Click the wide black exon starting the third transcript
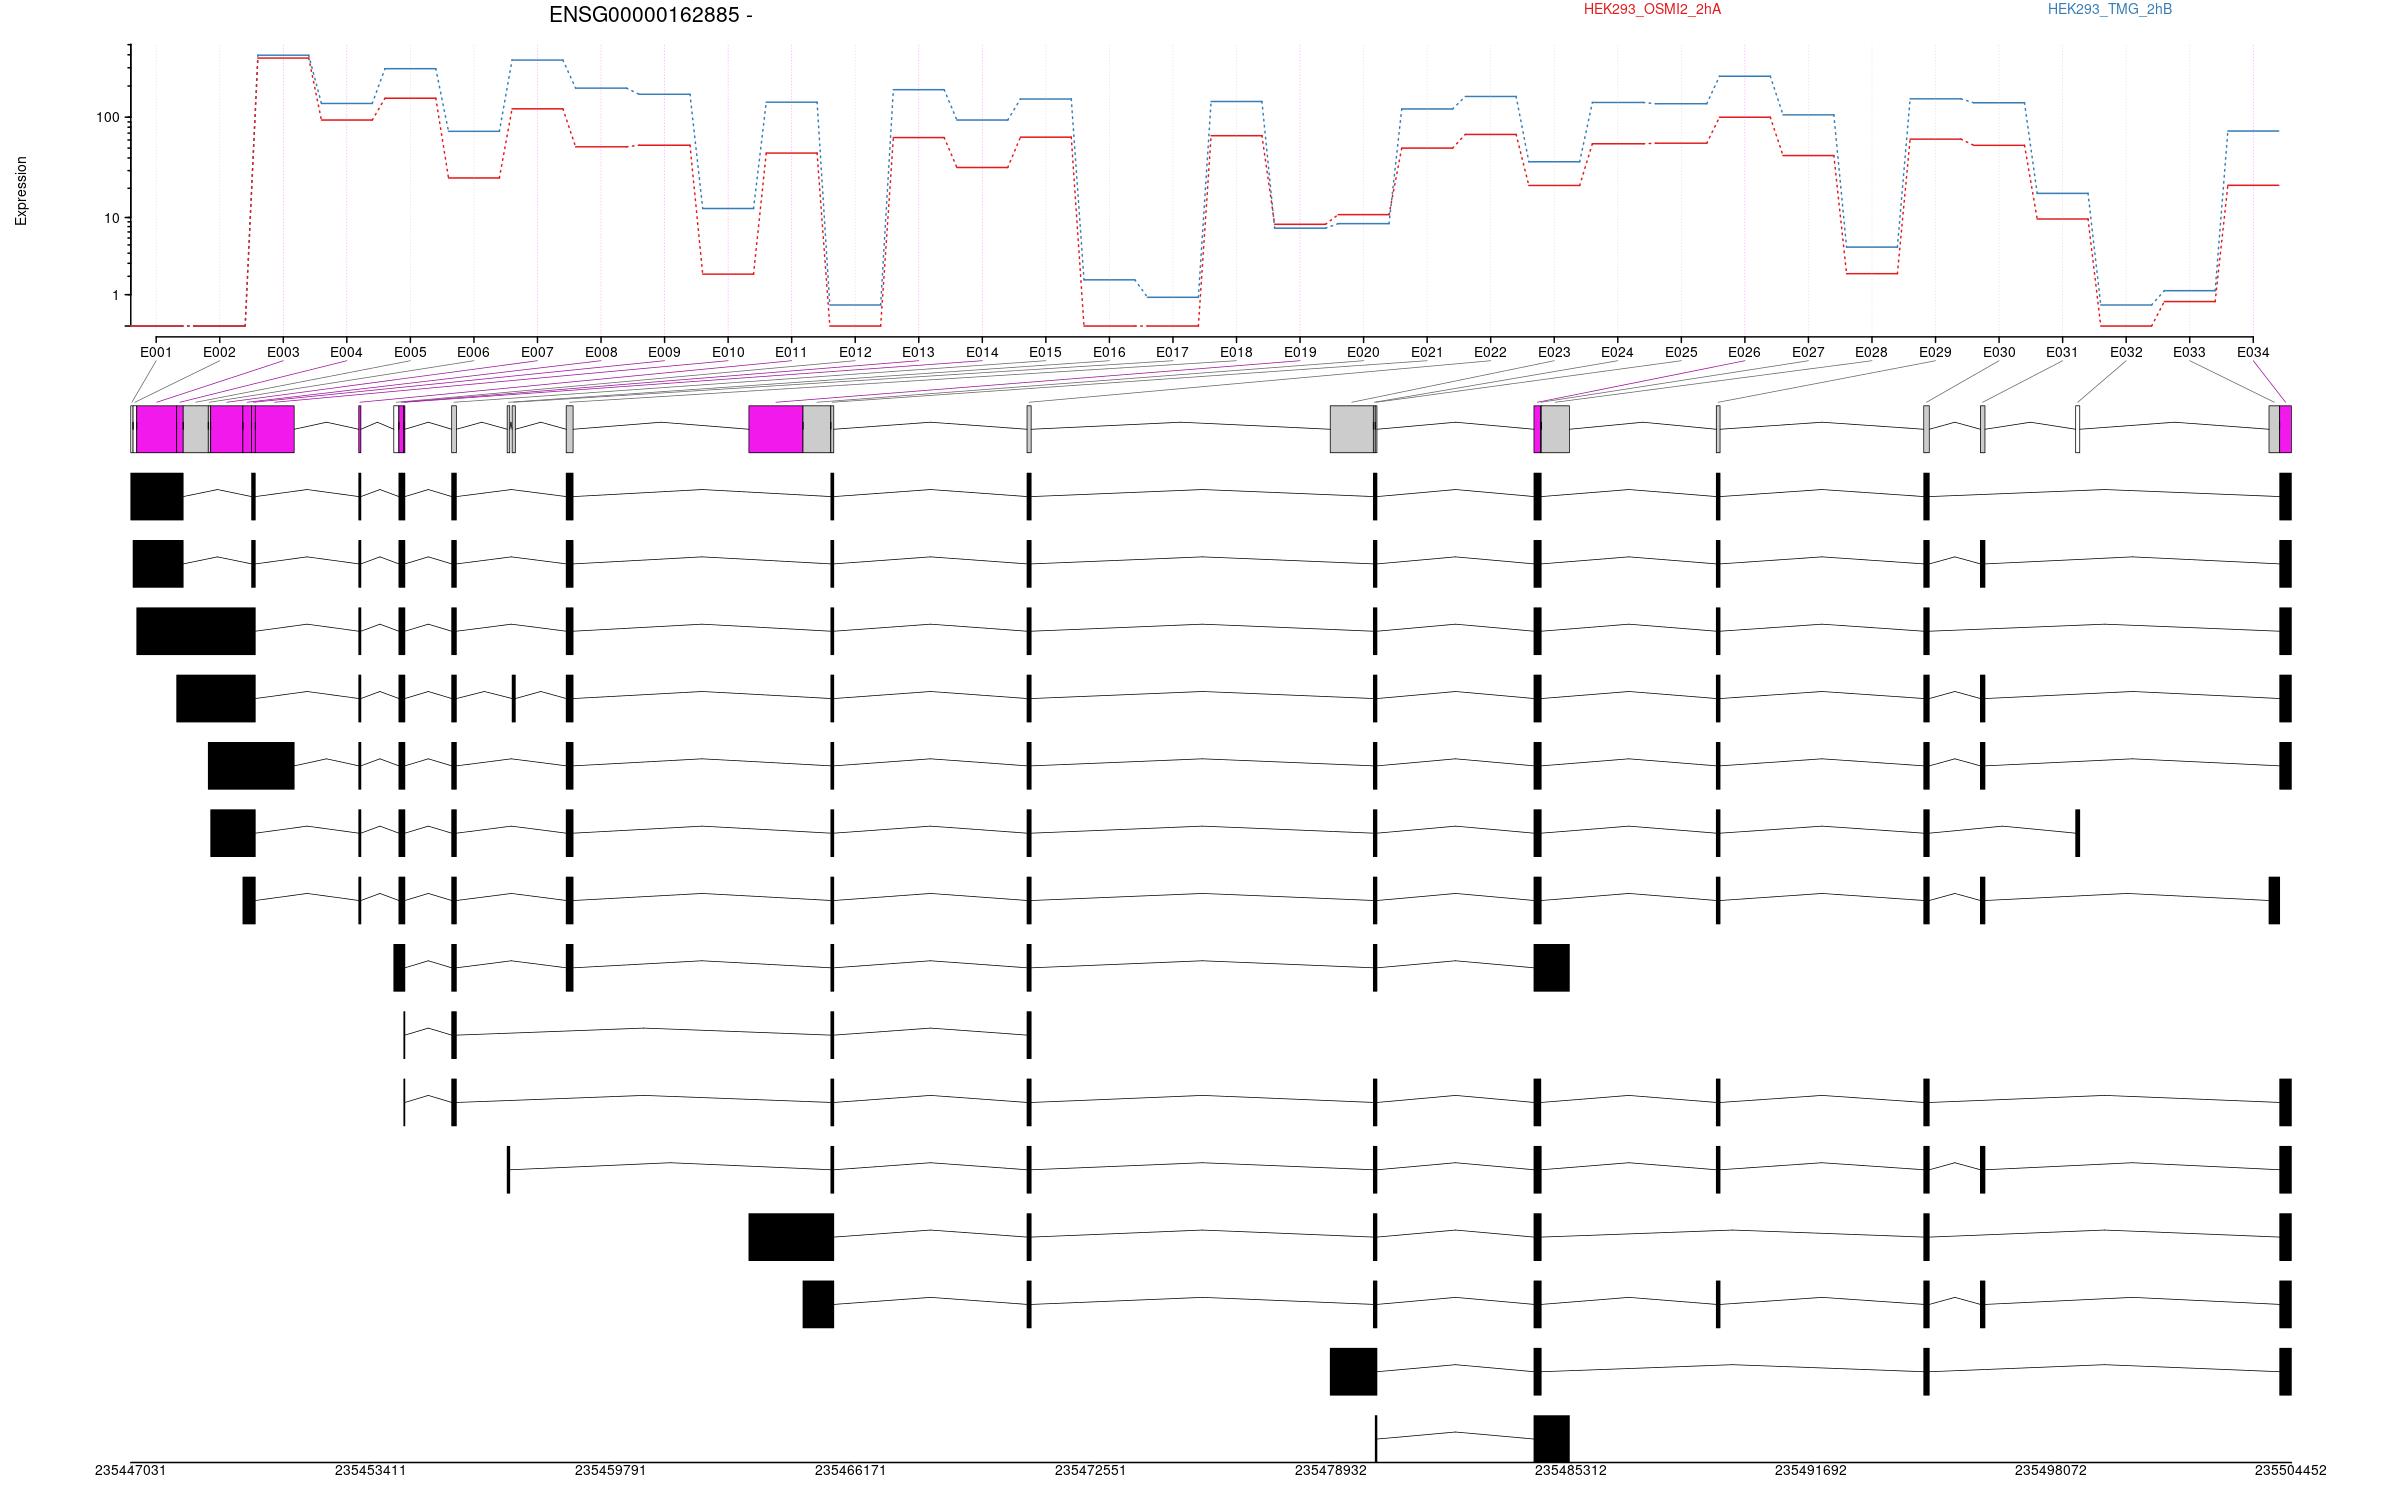2400x1490 pixels. point(196,631)
